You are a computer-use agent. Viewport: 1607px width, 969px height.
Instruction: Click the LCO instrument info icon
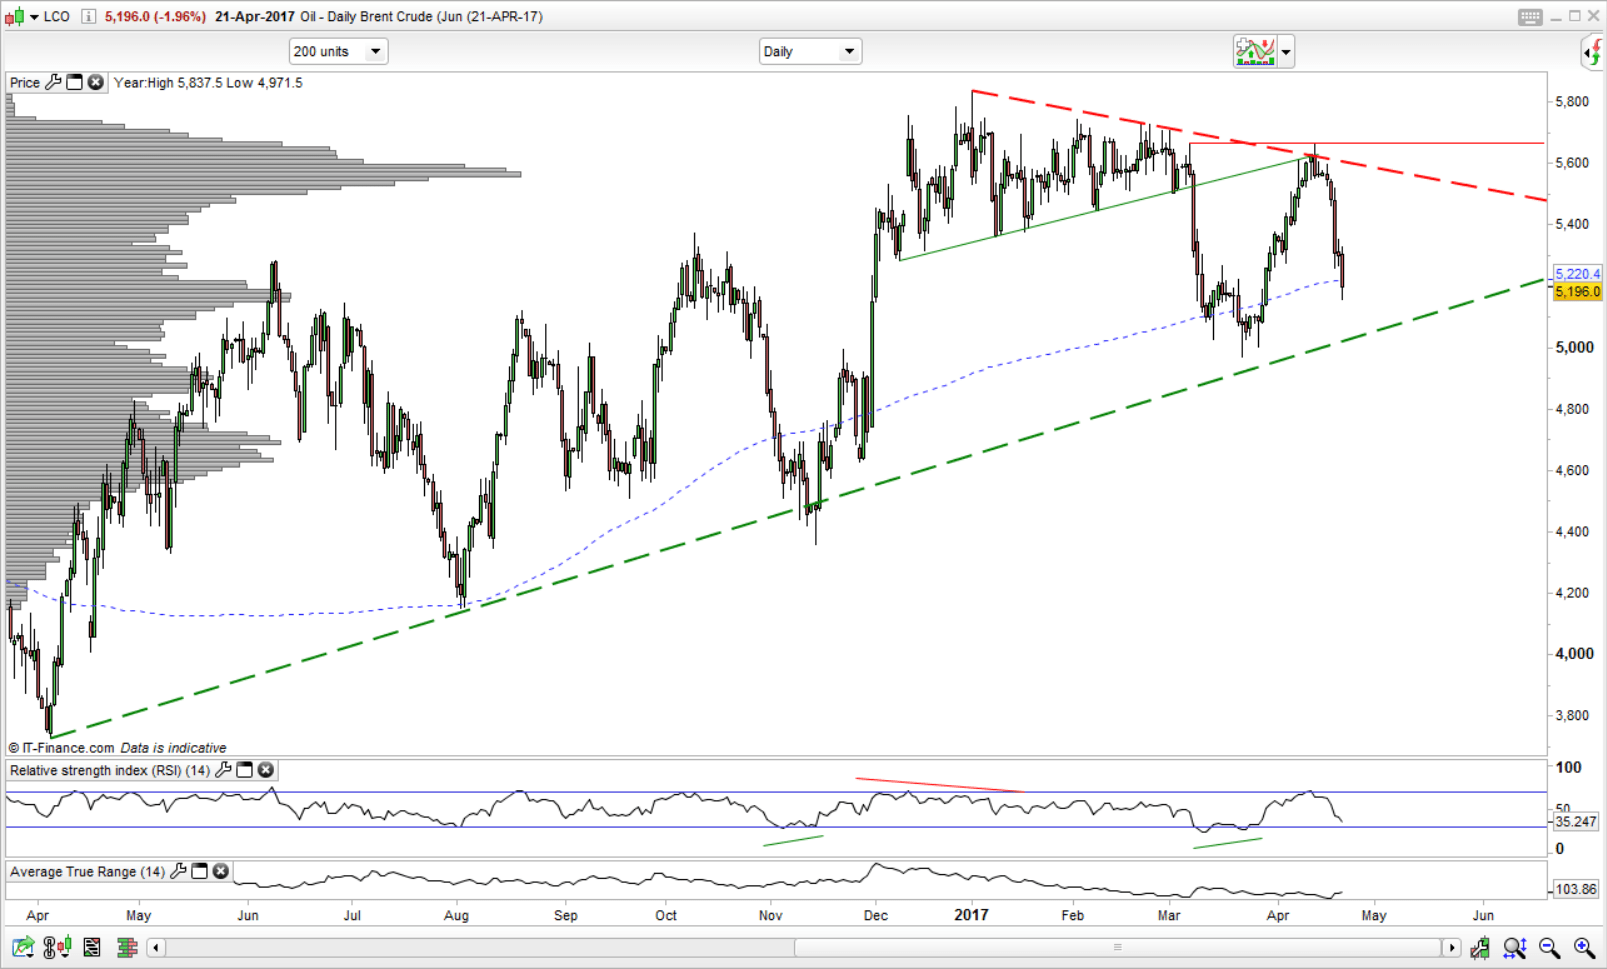click(x=88, y=17)
